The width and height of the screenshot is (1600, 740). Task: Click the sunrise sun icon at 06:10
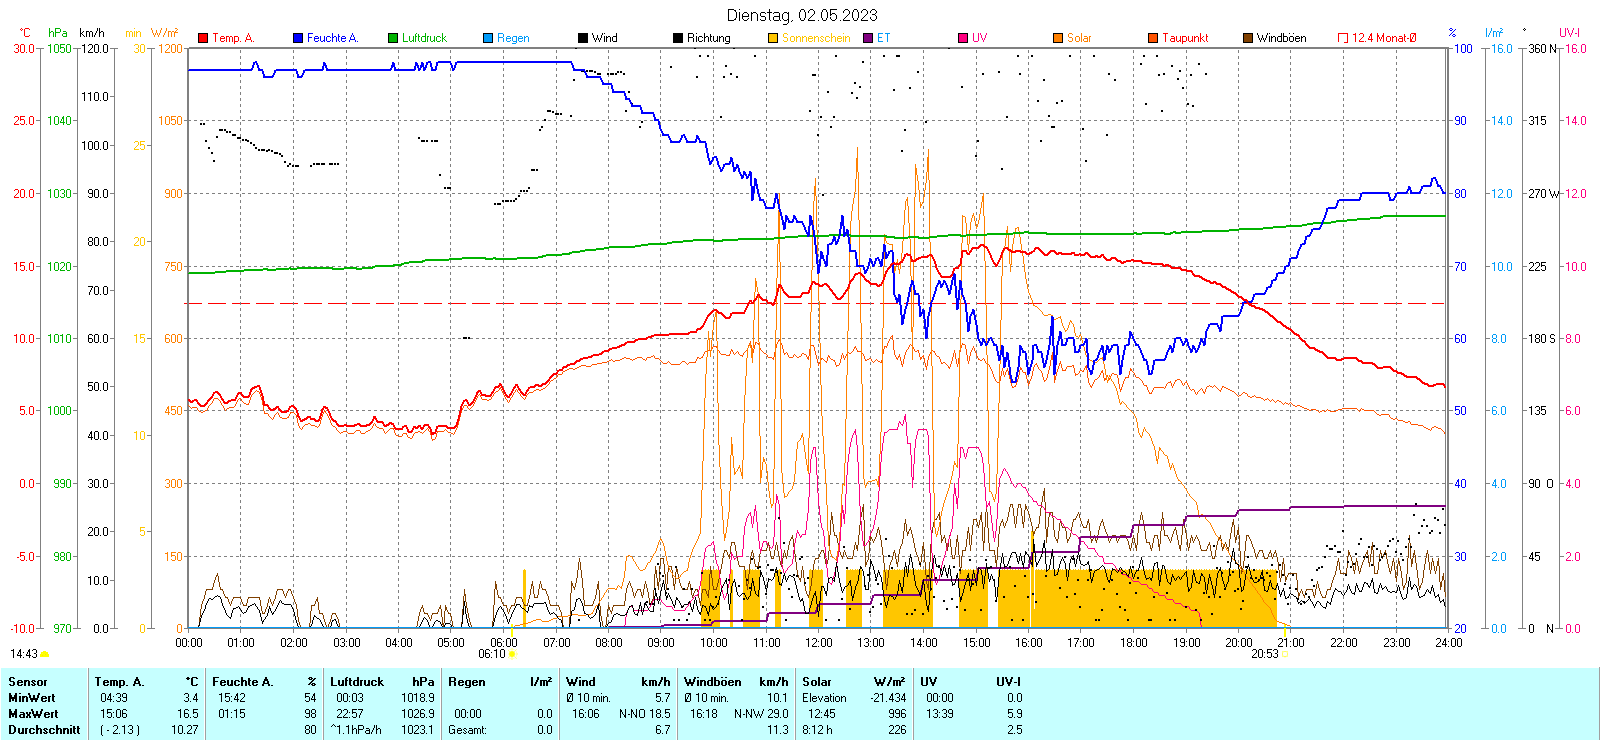(513, 654)
